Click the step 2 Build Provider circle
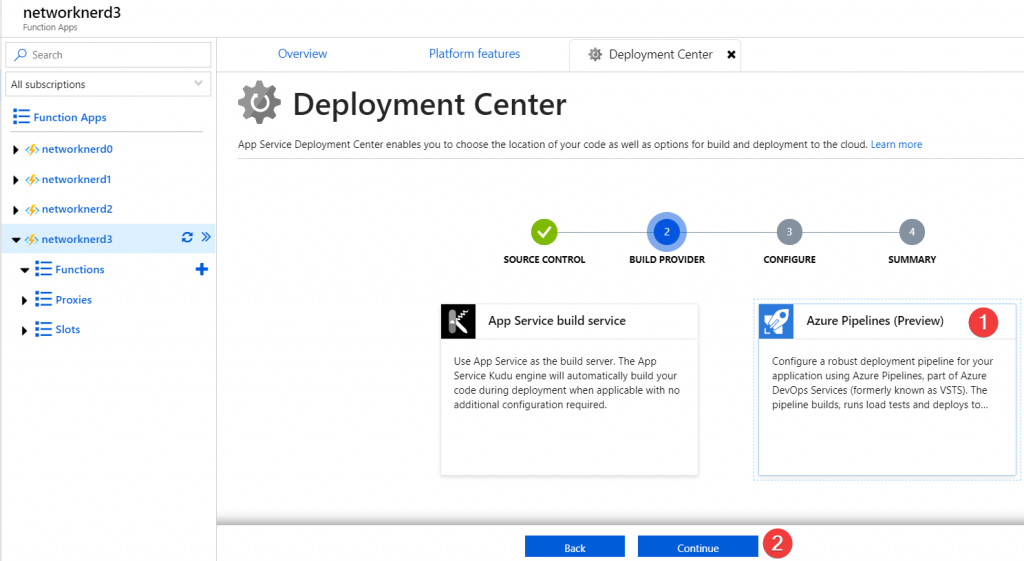The width and height of the screenshot is (1024, 561). (x=667, y=232)
